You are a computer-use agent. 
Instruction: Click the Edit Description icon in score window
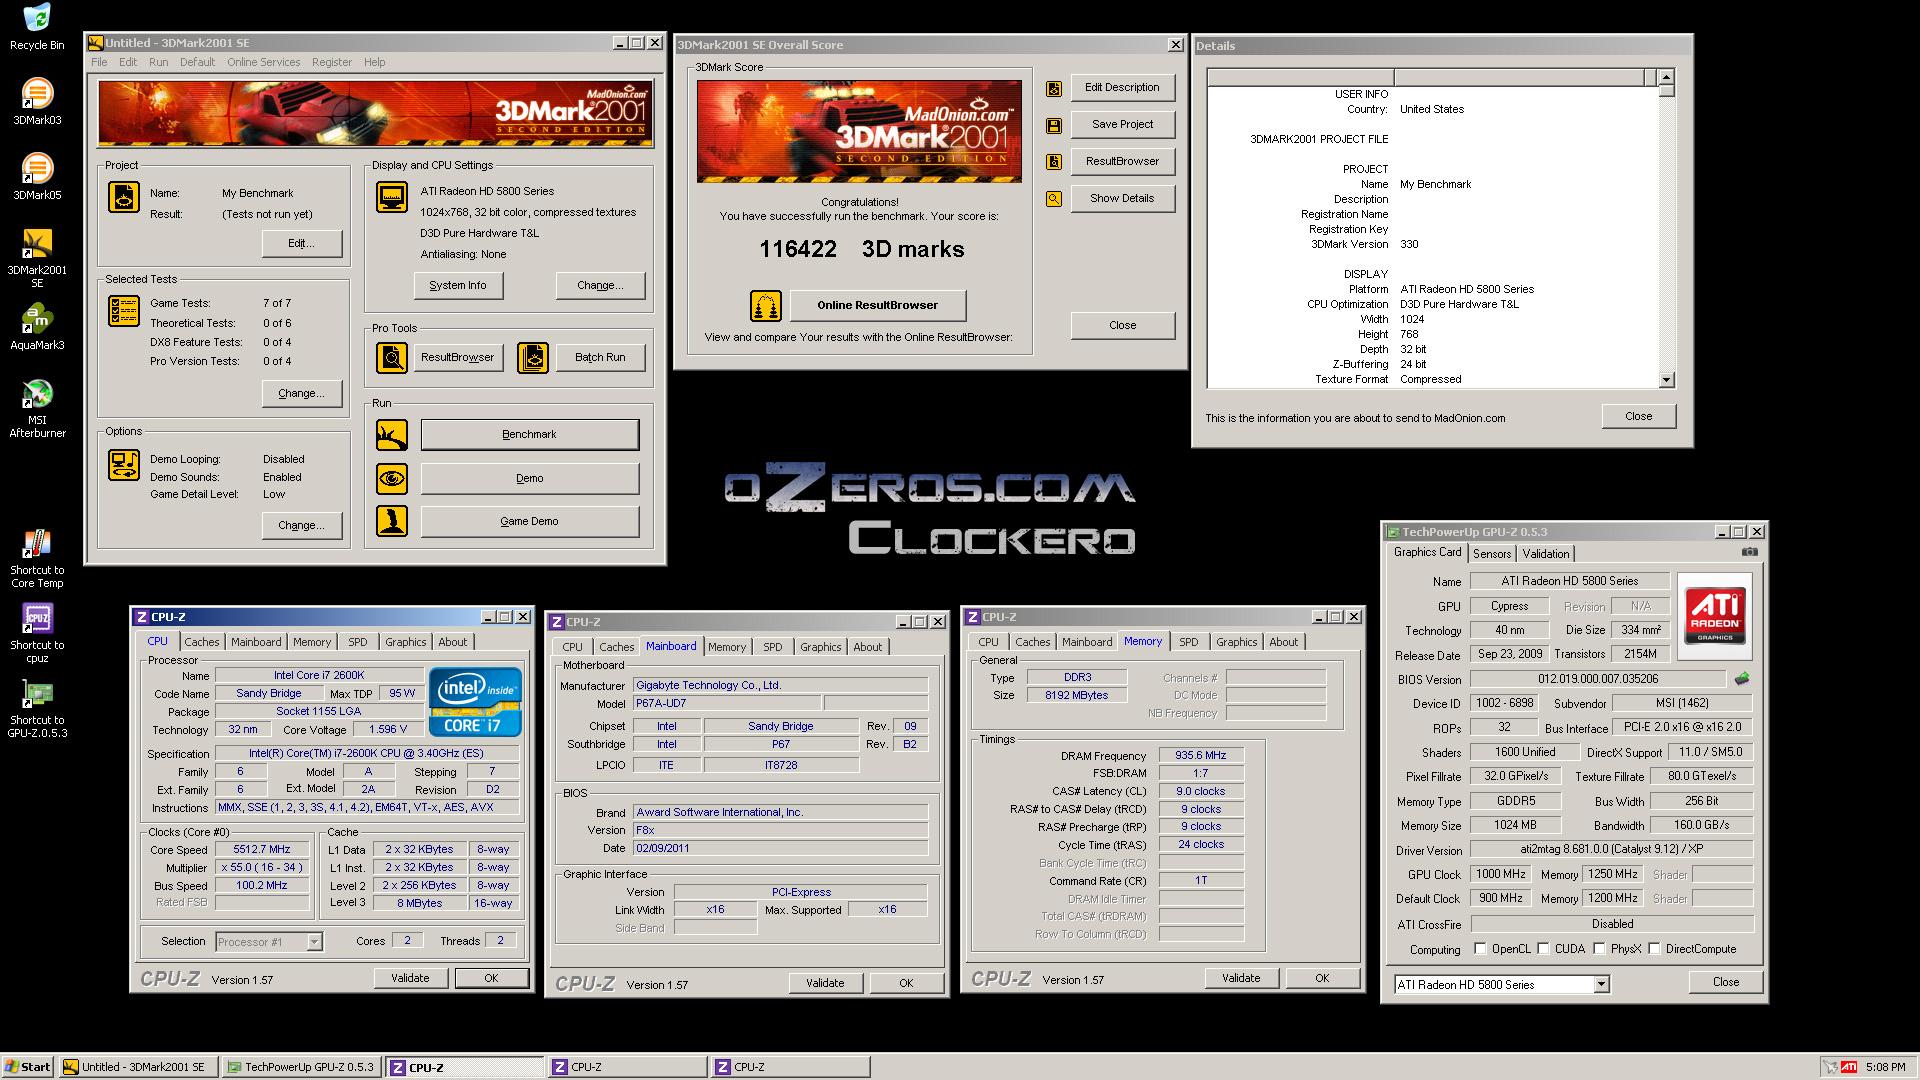[1054, 88]
